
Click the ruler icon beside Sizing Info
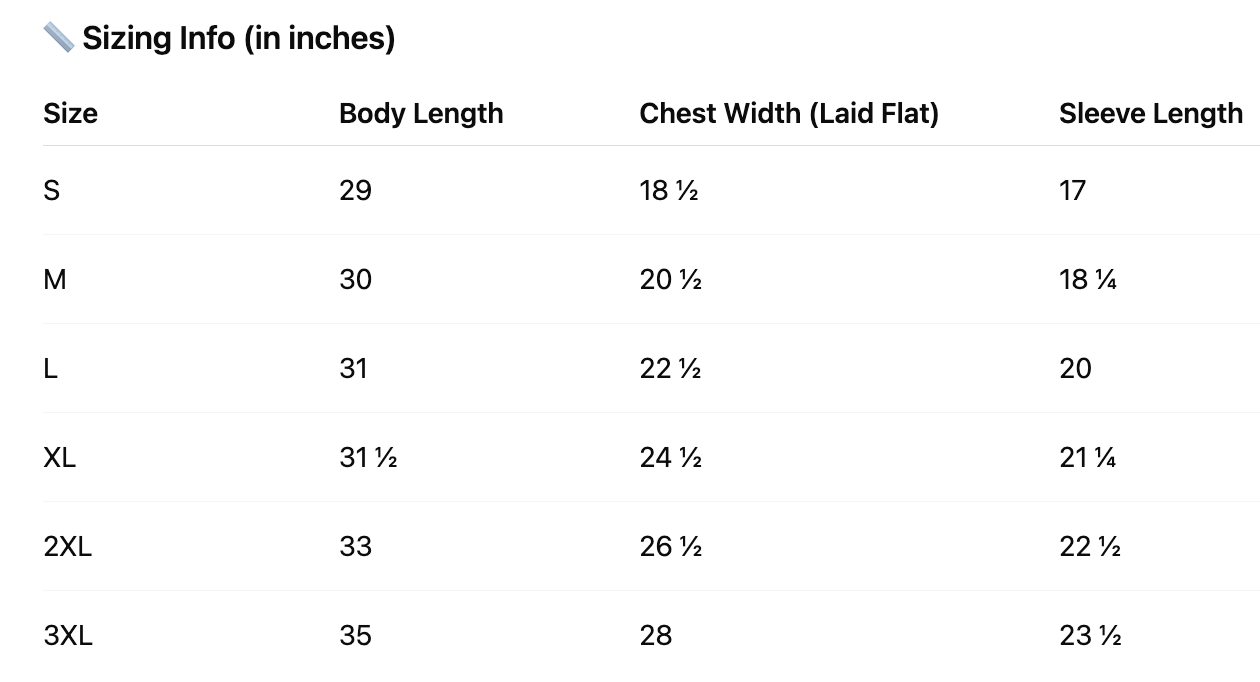[x=58, y=38]
